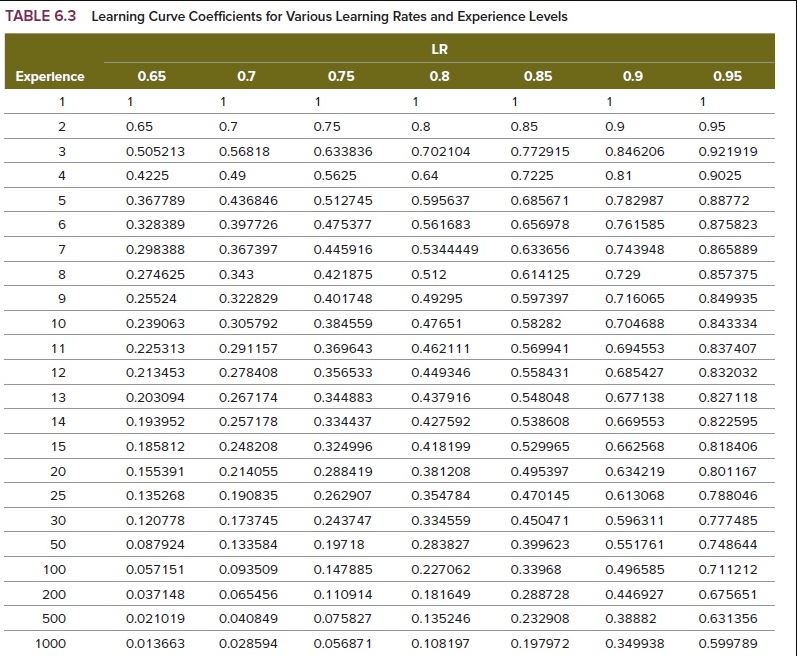Screen dimensions: 797x656
Task: Click the cell reading 0.595637
Action: point(440,201)
